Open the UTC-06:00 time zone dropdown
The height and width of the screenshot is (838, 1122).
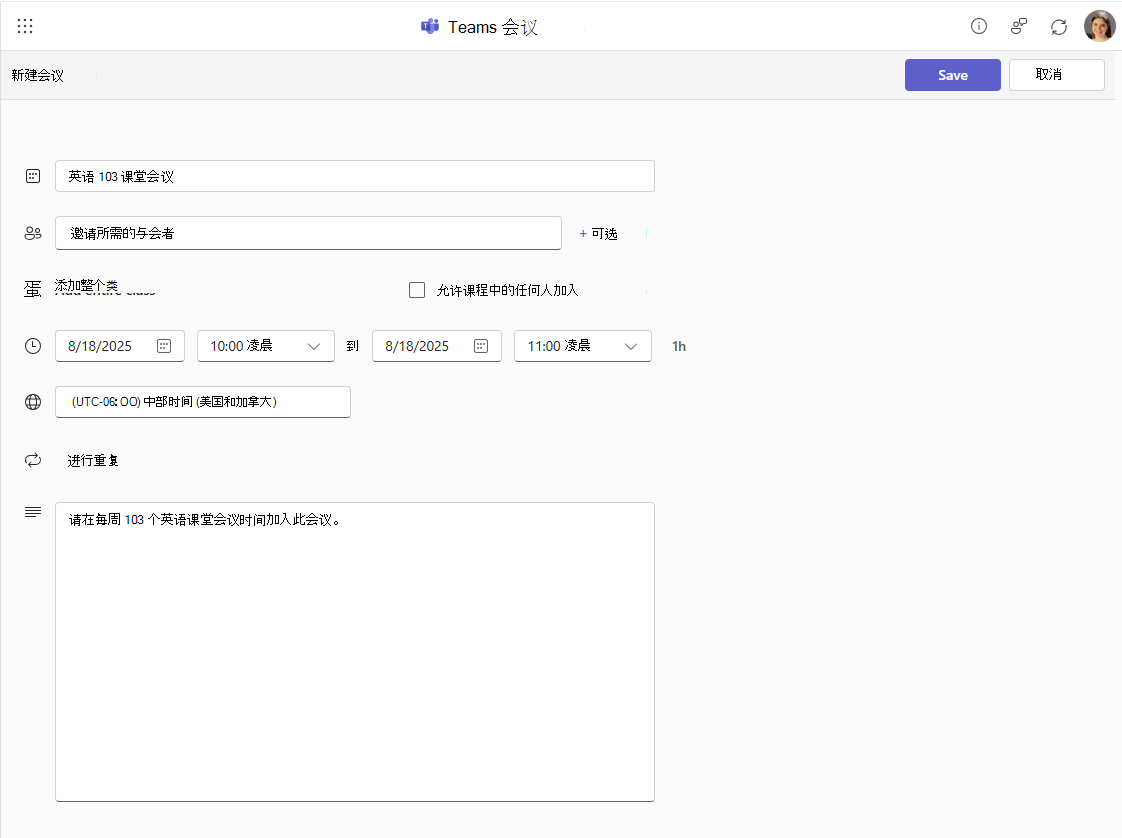(203, 402)
